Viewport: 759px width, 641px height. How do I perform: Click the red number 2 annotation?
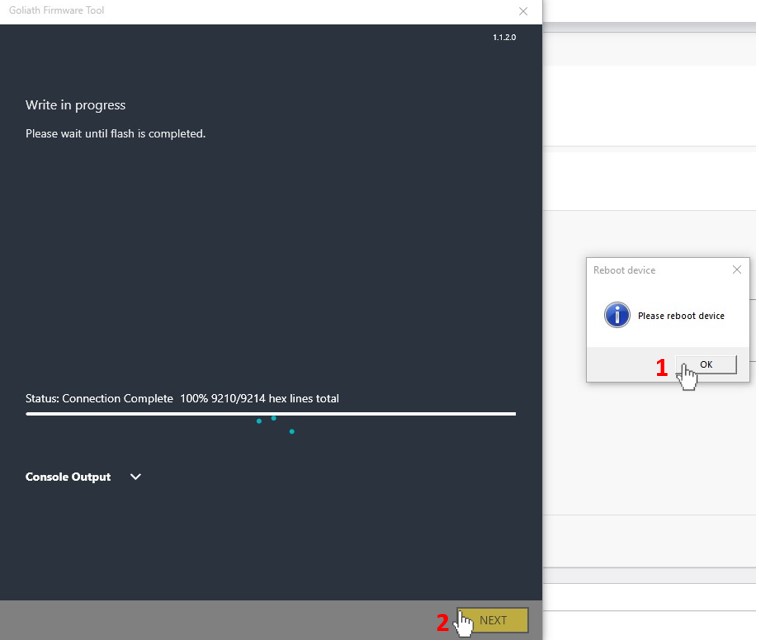pos(442,622)
